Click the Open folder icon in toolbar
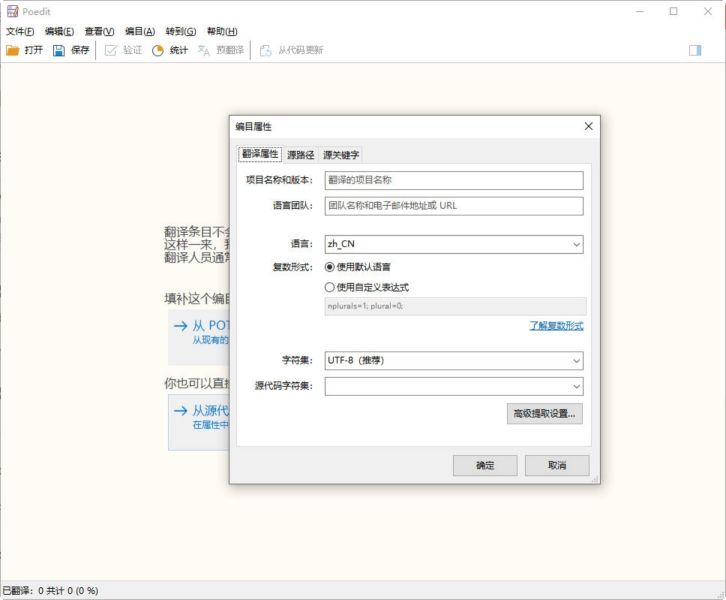The height and width of the screenshot is (600, 726). [x=13, y=50]
